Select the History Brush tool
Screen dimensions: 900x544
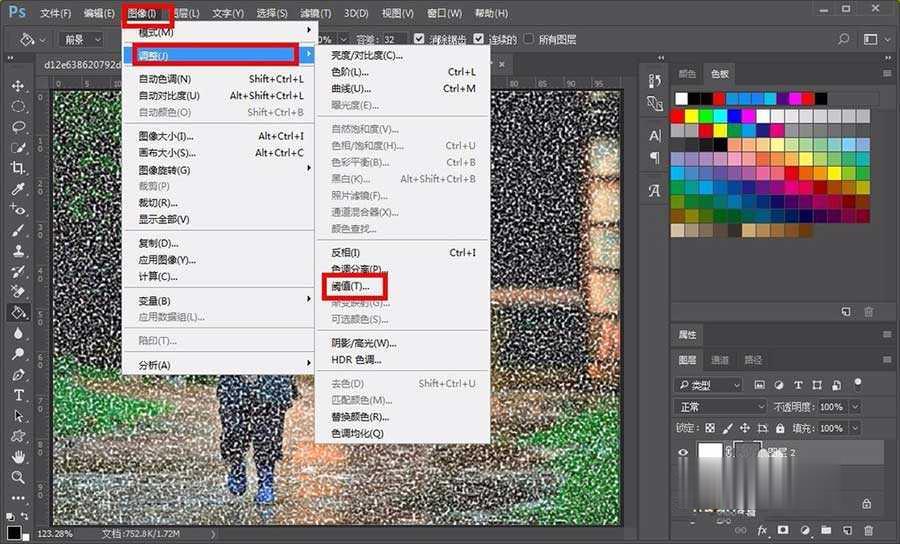coord(18,271)
